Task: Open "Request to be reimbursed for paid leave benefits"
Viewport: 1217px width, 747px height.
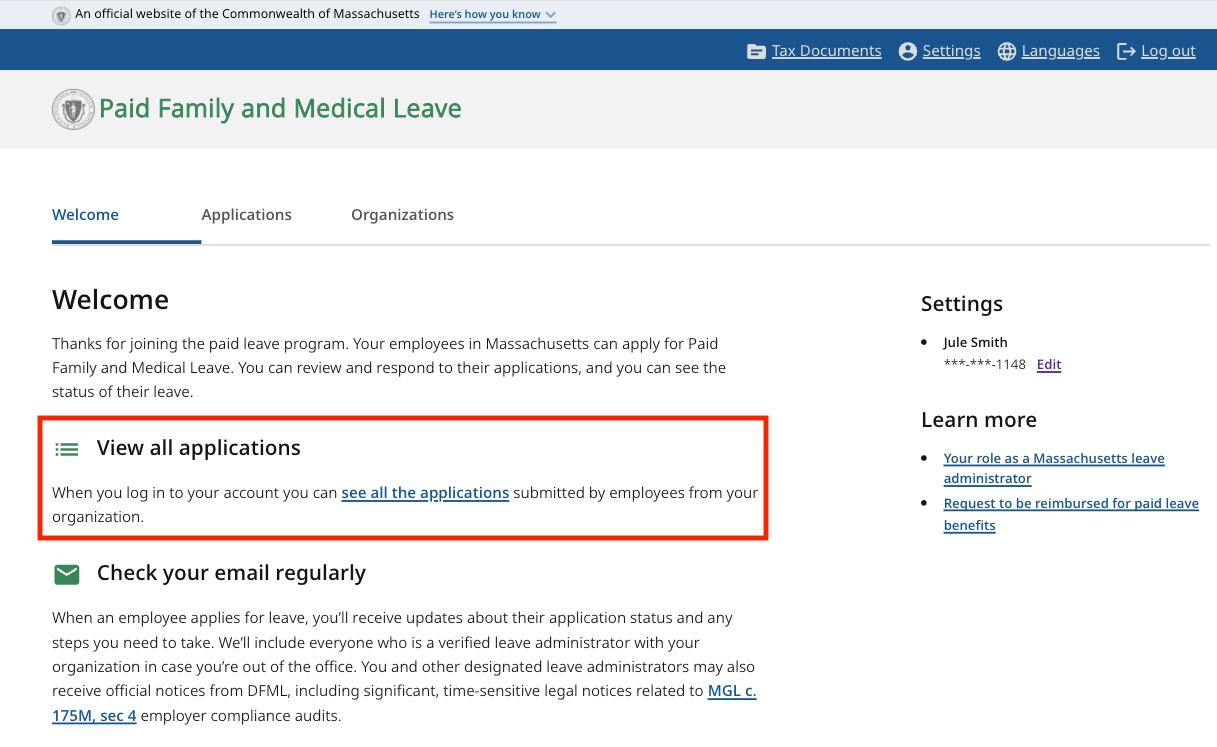Action: click(1070, 504)
